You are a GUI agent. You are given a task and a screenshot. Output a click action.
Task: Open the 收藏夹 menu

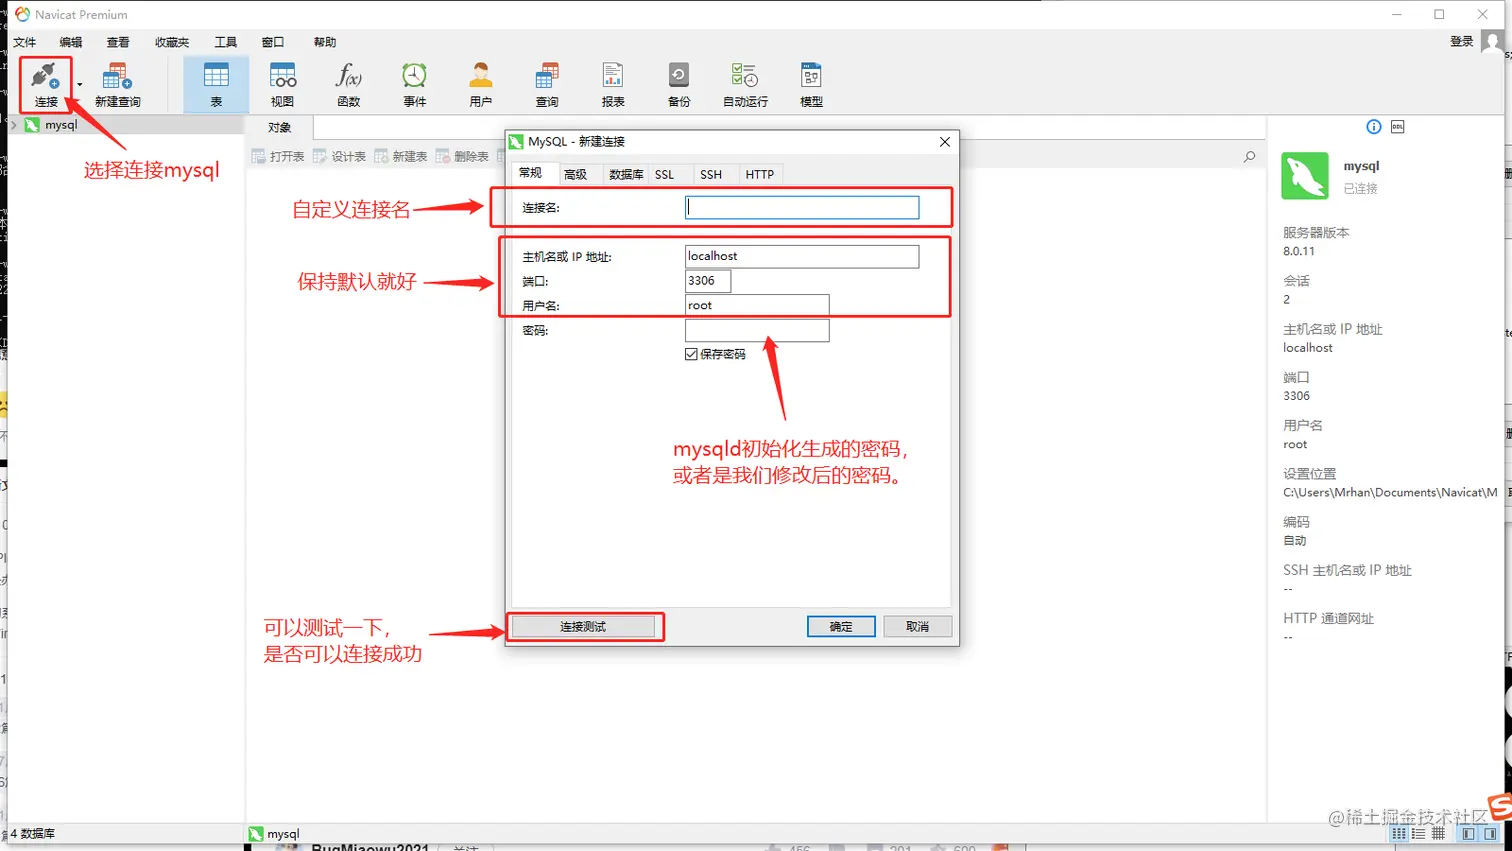coord(172,42)
